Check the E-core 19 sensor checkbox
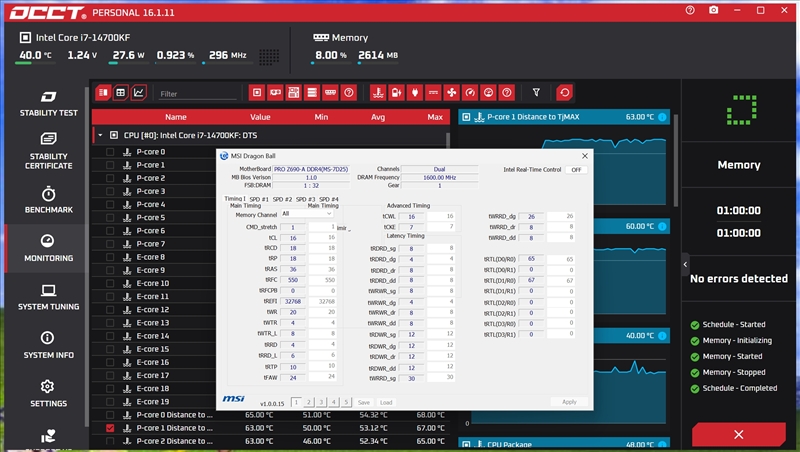Image resolution: width=800 pixels, height=452 pixels. [110, 401]
